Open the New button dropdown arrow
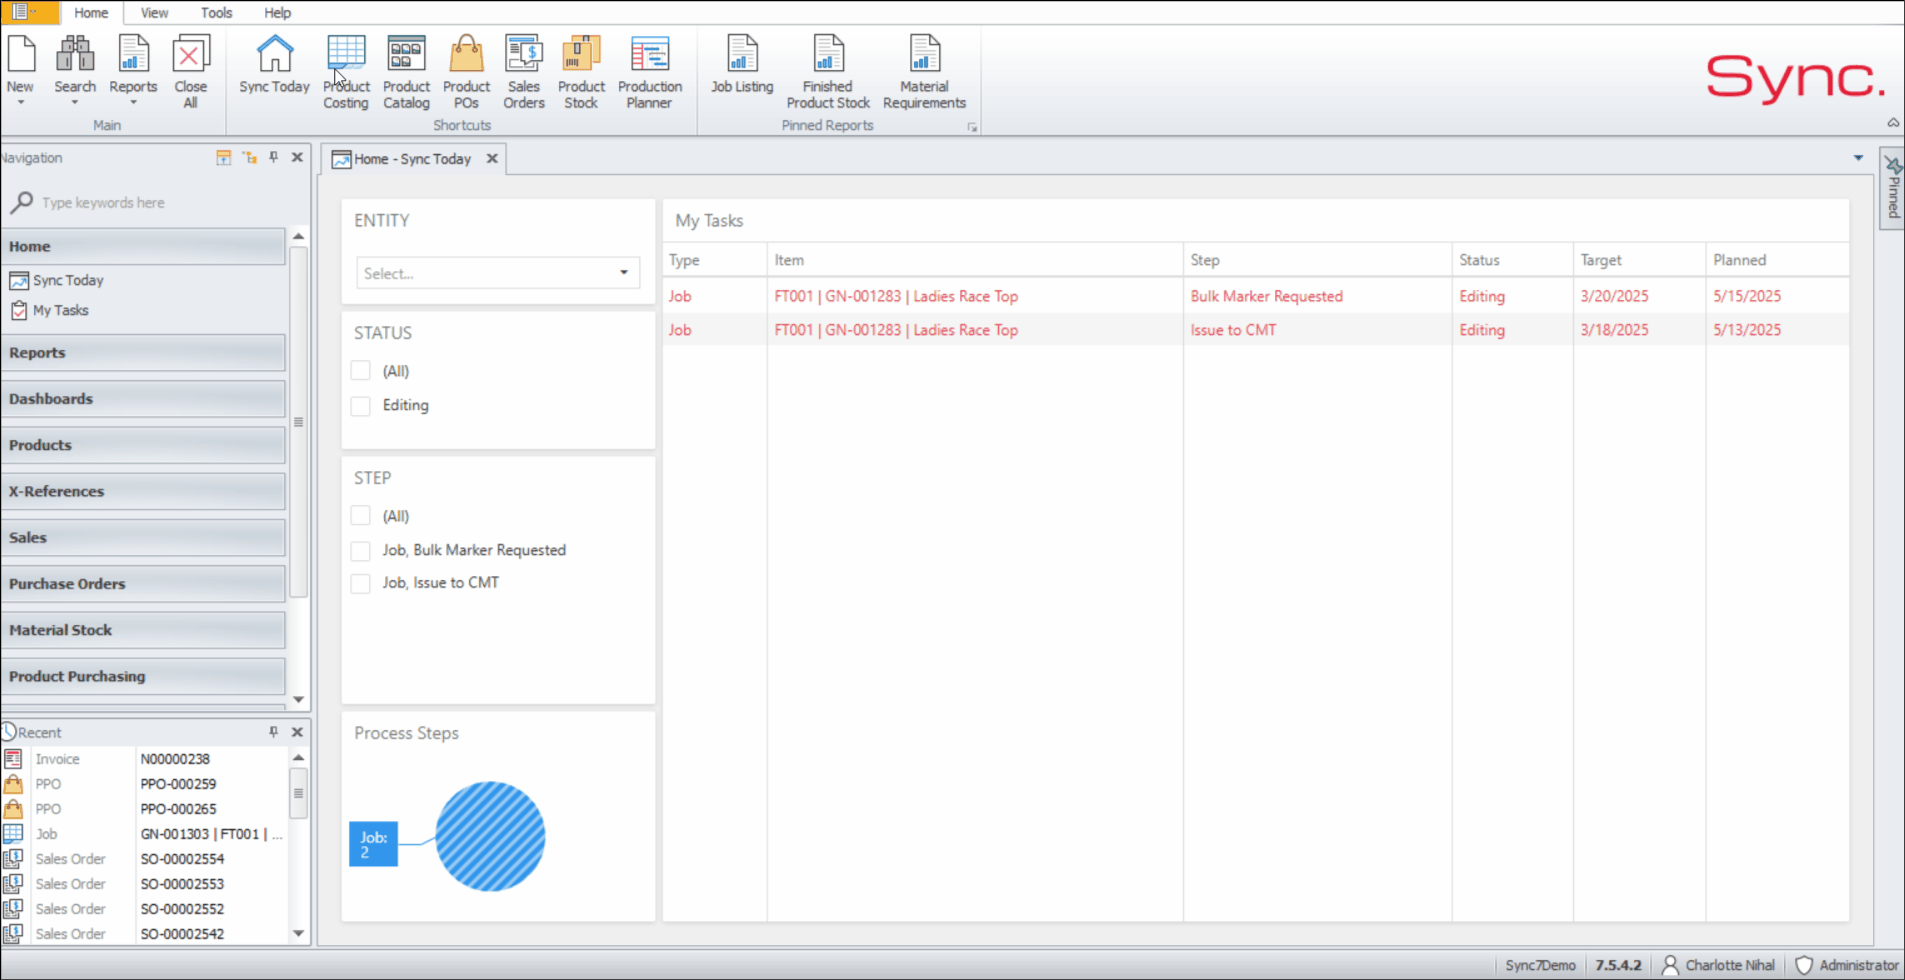Image resolution: width=1905 pixels, height=980 pixels. coord(20,102)
